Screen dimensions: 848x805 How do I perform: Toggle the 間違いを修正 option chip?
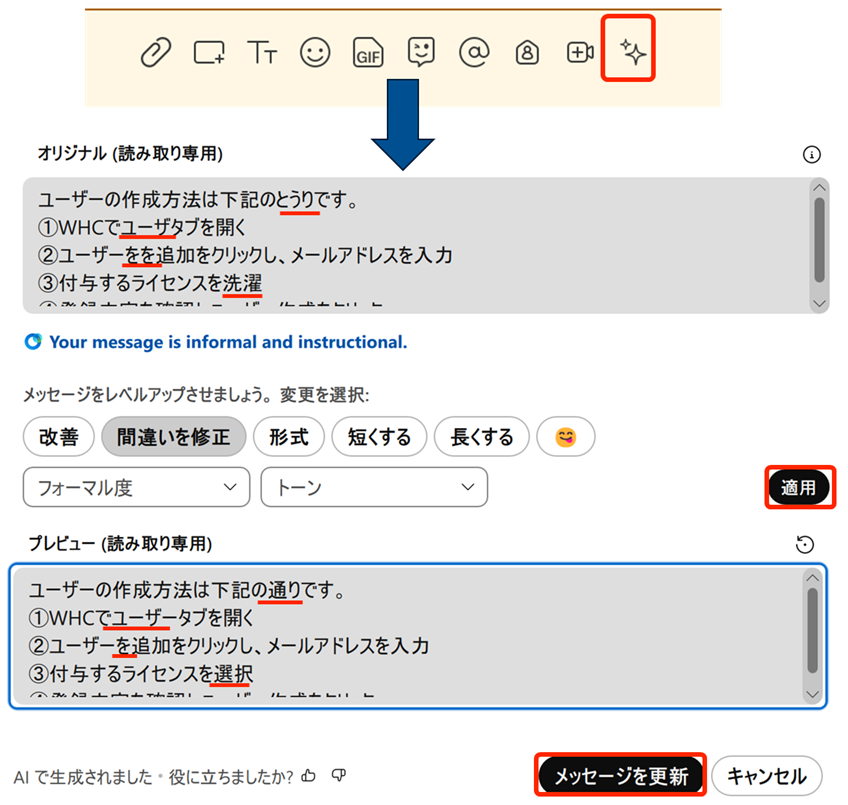pyautogui.click(x=173, y=437)
